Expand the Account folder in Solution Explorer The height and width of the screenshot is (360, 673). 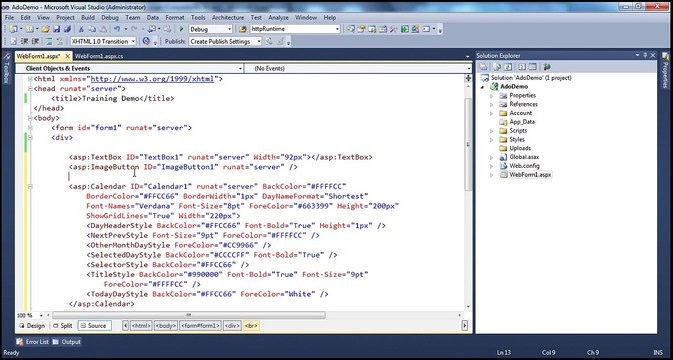tap(492, 113)
